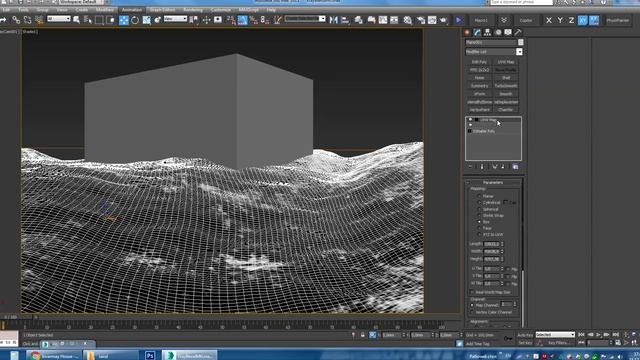Open the Material Editor
Image resolution: width=640 pixels, height=360 pixels.
coord(408,20)
